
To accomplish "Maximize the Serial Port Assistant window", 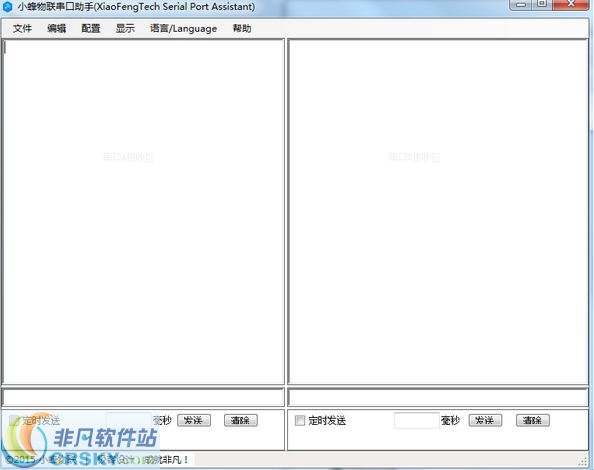I will (542, 4).
